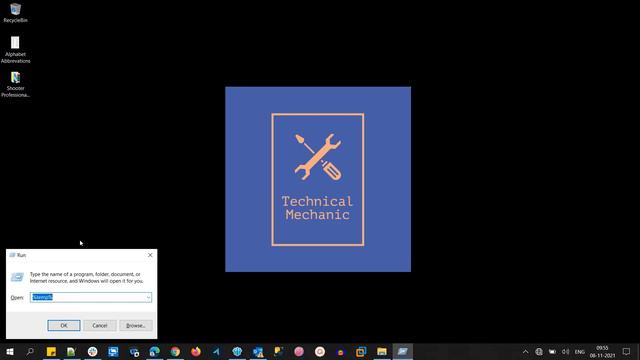Click OK in the Run dialog

[64, 325]
